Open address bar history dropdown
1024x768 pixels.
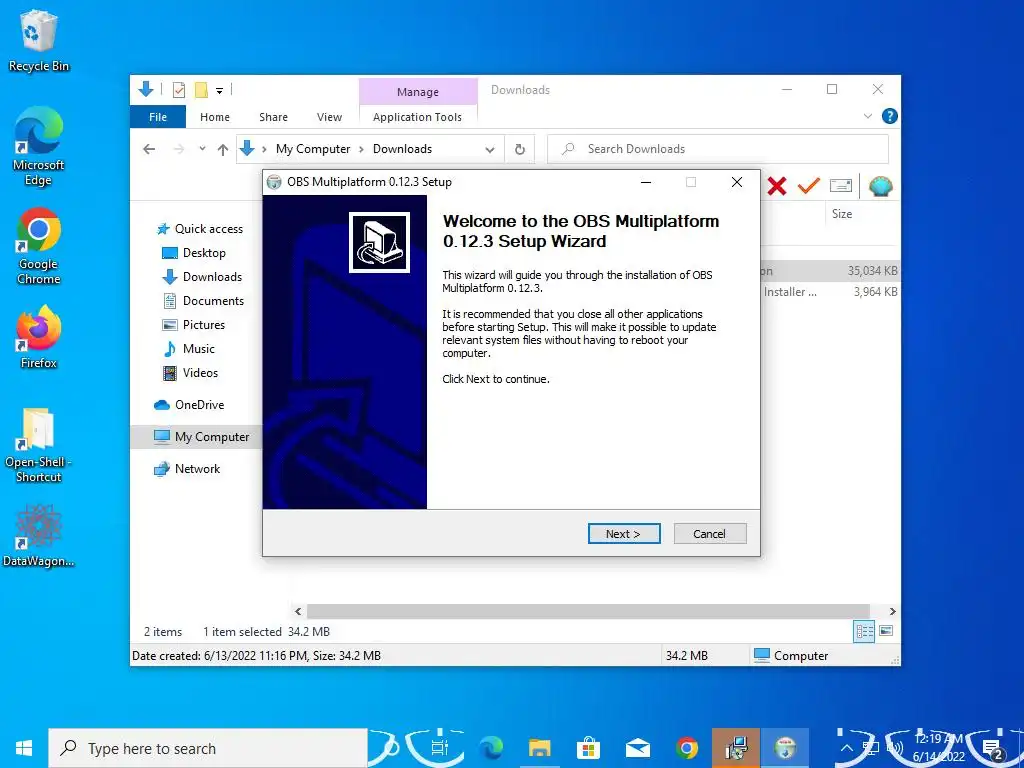click(490, 150)
